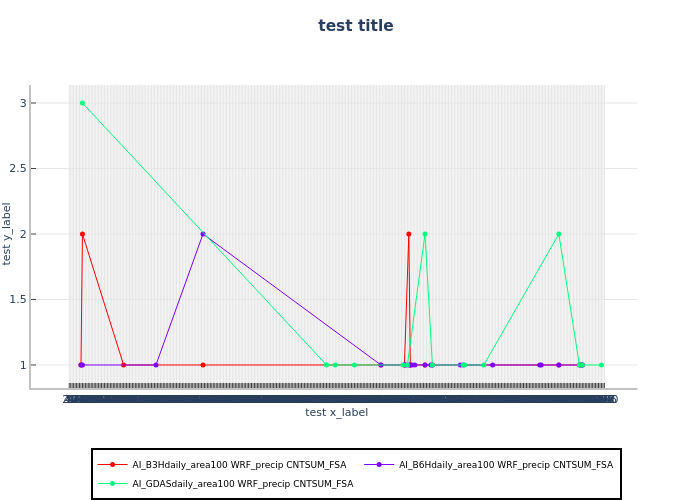This screenshot has width=700, height=500.
Task: Click the "test y_label" axis title
Action: tap(8, 233)
